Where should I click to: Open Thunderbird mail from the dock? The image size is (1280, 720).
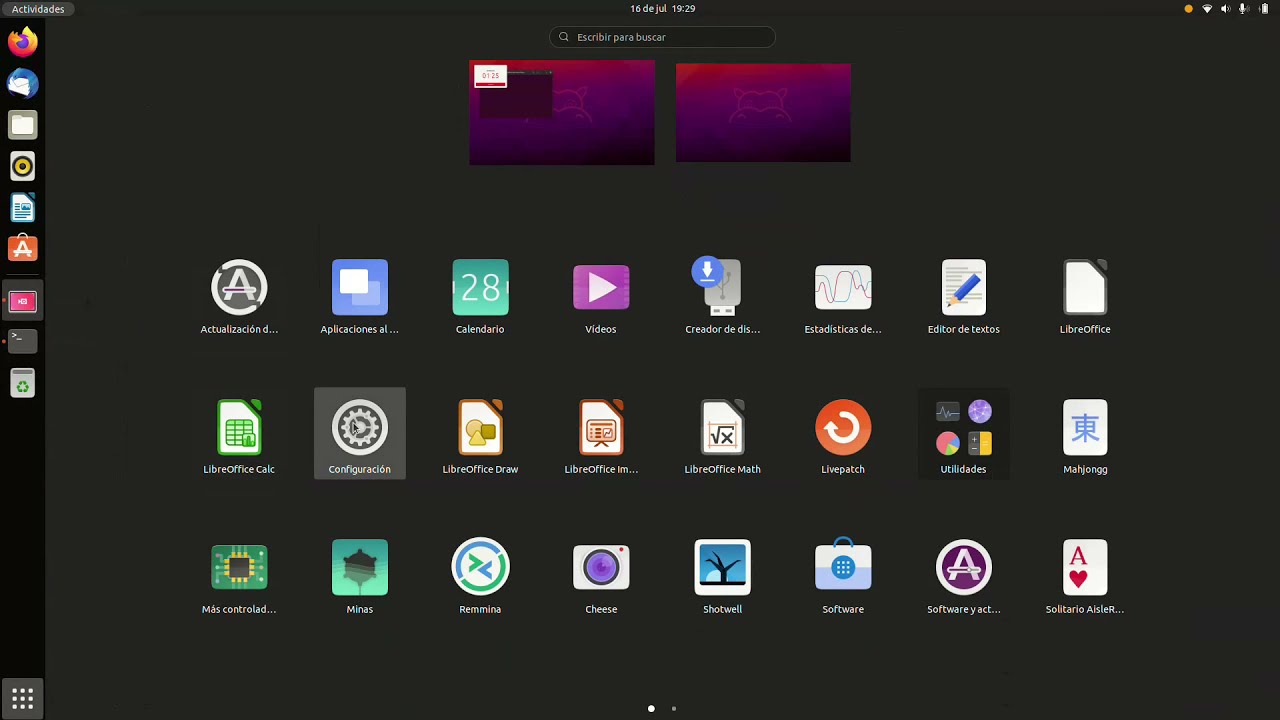click(x=22, y=84)
